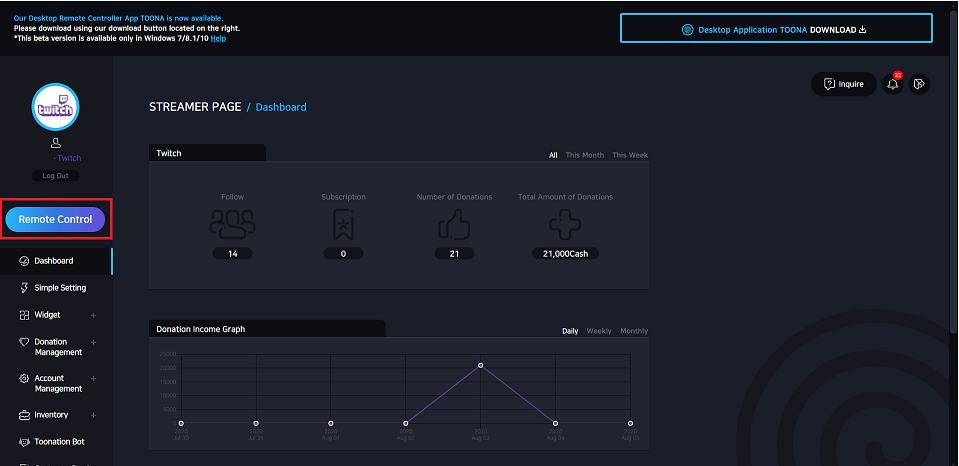Expand Account Management plus sign

94,379
